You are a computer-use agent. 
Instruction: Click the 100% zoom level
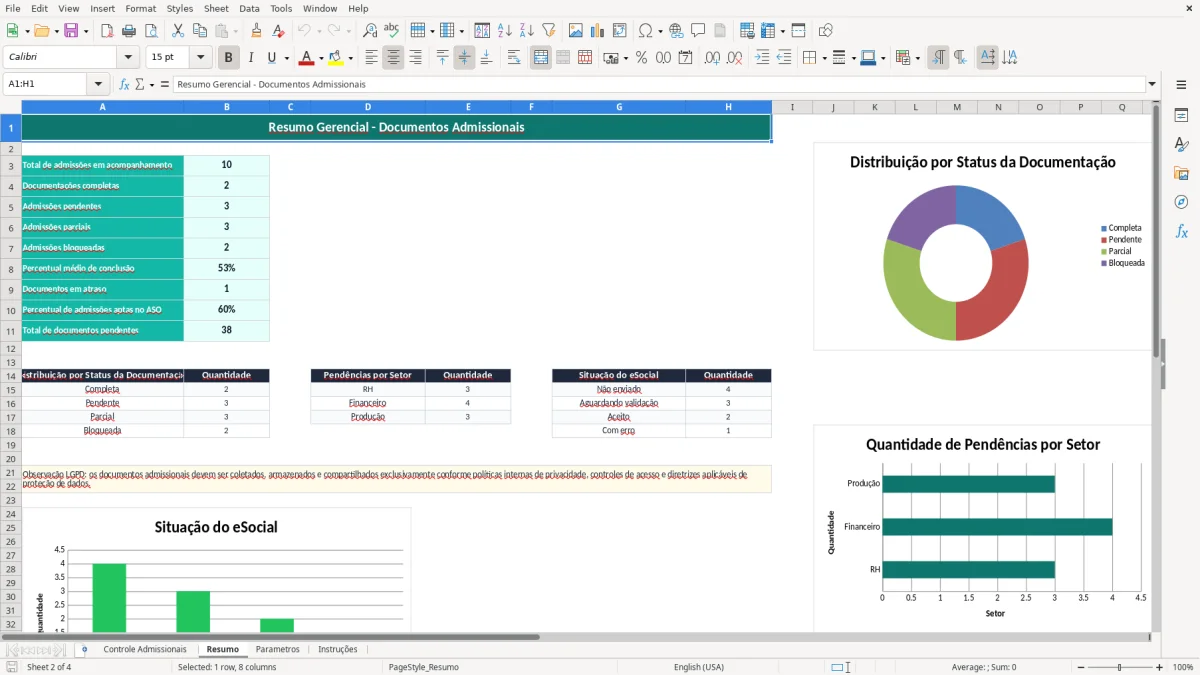point(1182,667)
